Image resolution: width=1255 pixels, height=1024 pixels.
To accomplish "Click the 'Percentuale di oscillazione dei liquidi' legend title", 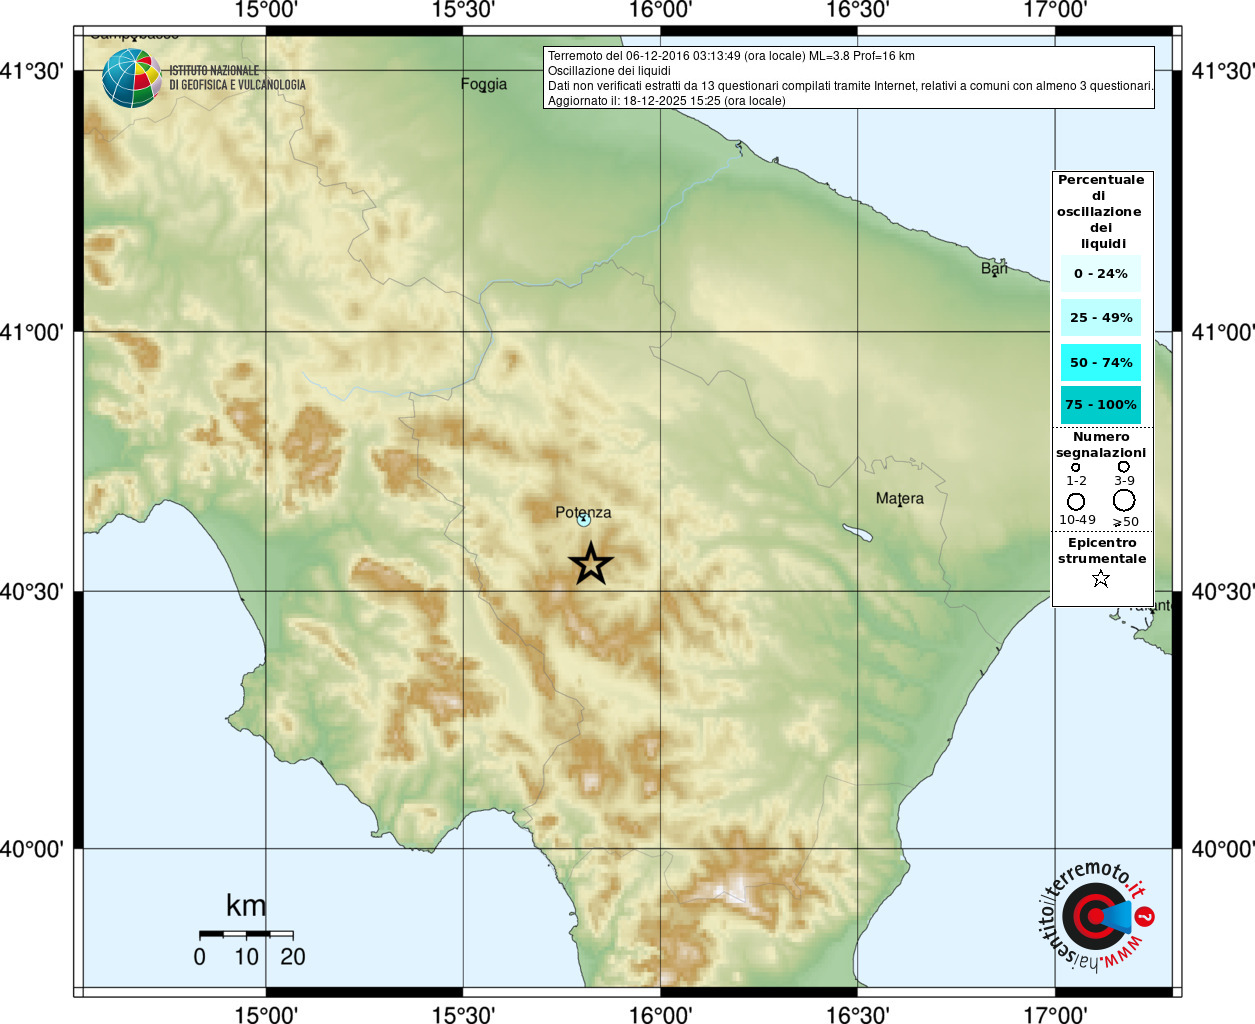I will [x=1101, y=211].
